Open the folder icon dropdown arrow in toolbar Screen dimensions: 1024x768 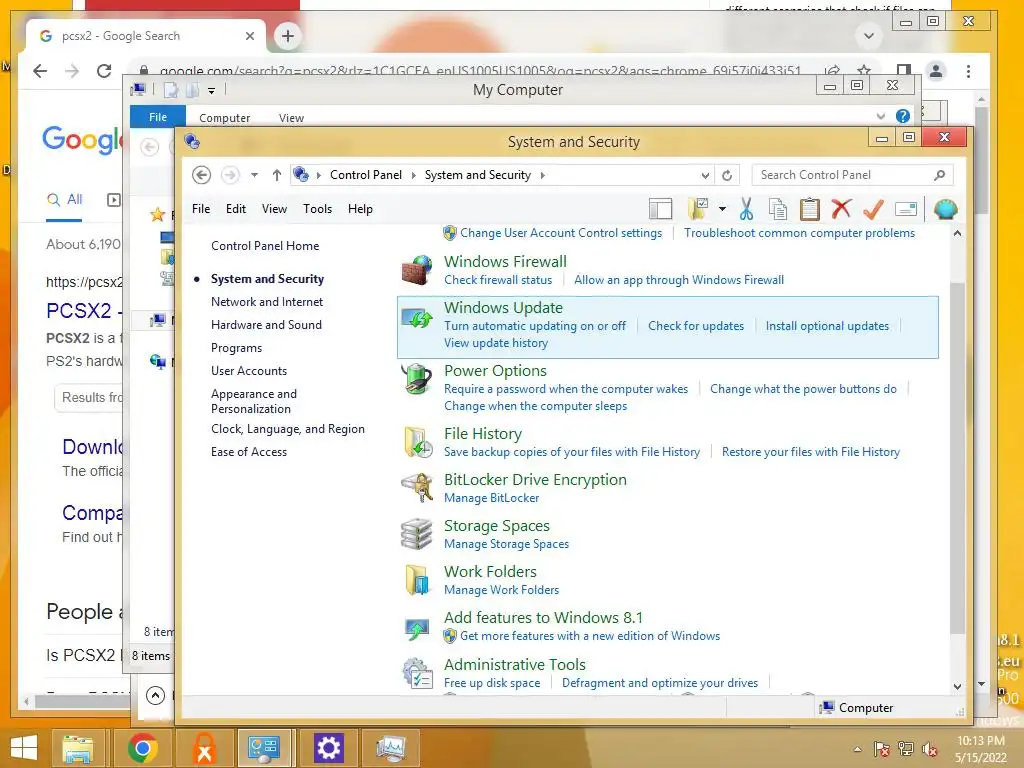[x=722, y=209]
